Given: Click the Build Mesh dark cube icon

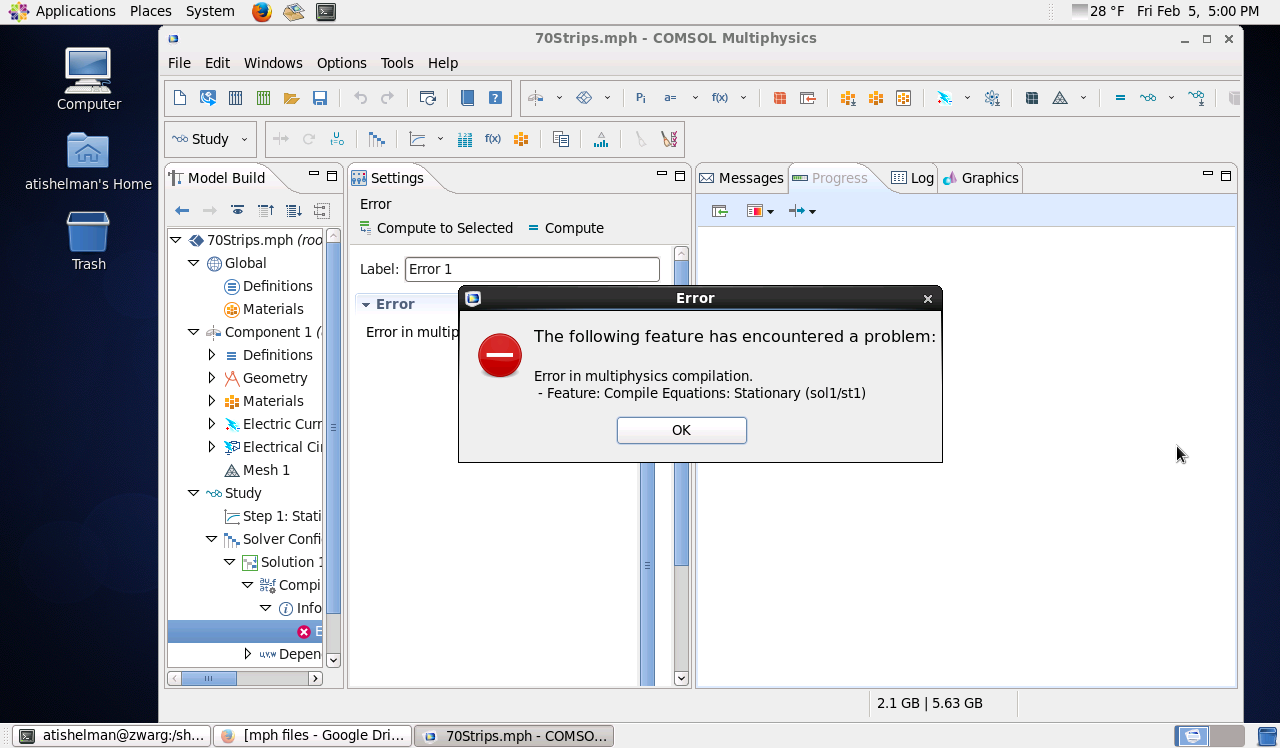Looking at the screenshot, I should pyautogui.click(x=1032, y=98).
